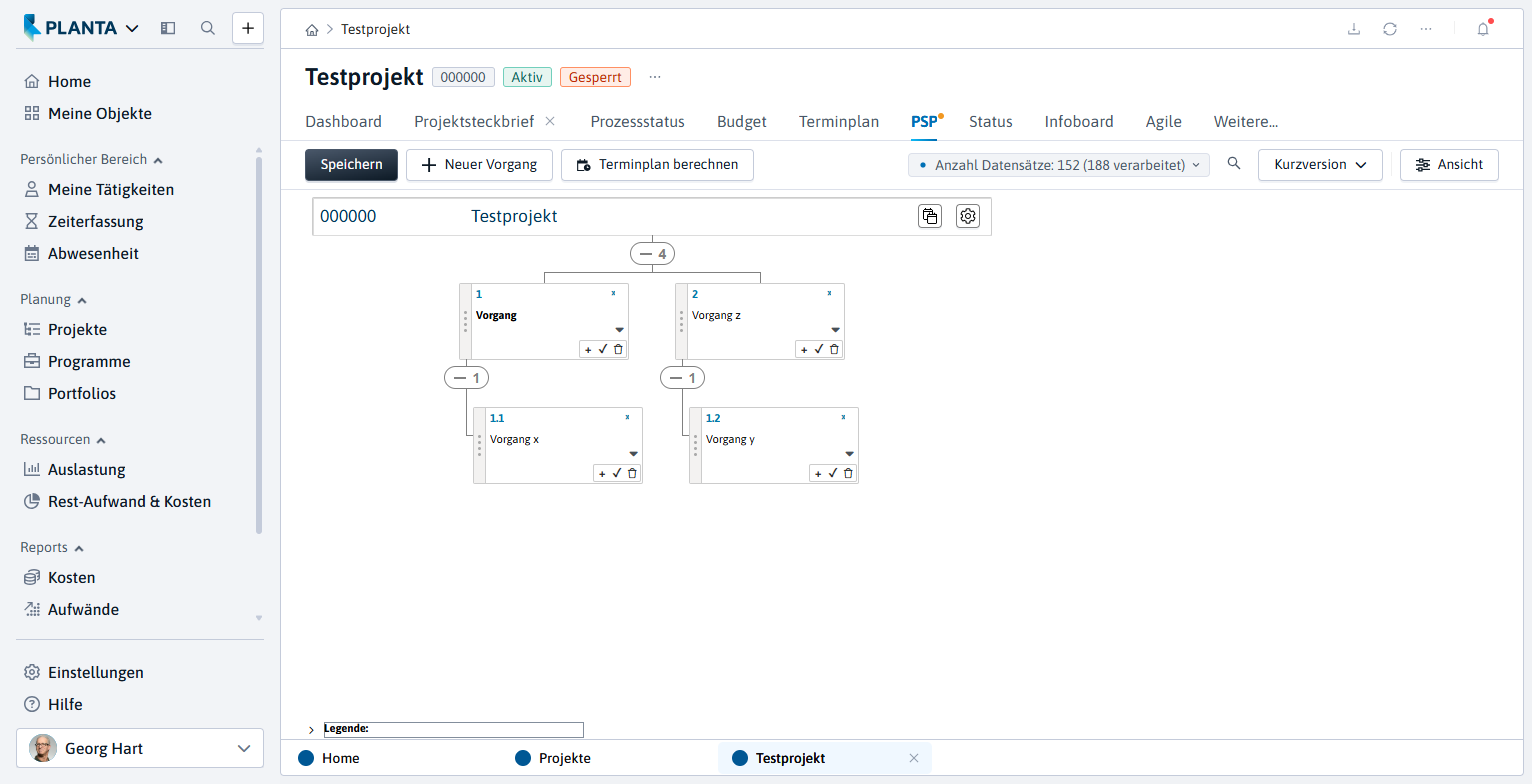Click the home breadcrumb icon
This screenshot has width=1532, height=784.
[x=313, y=30]
